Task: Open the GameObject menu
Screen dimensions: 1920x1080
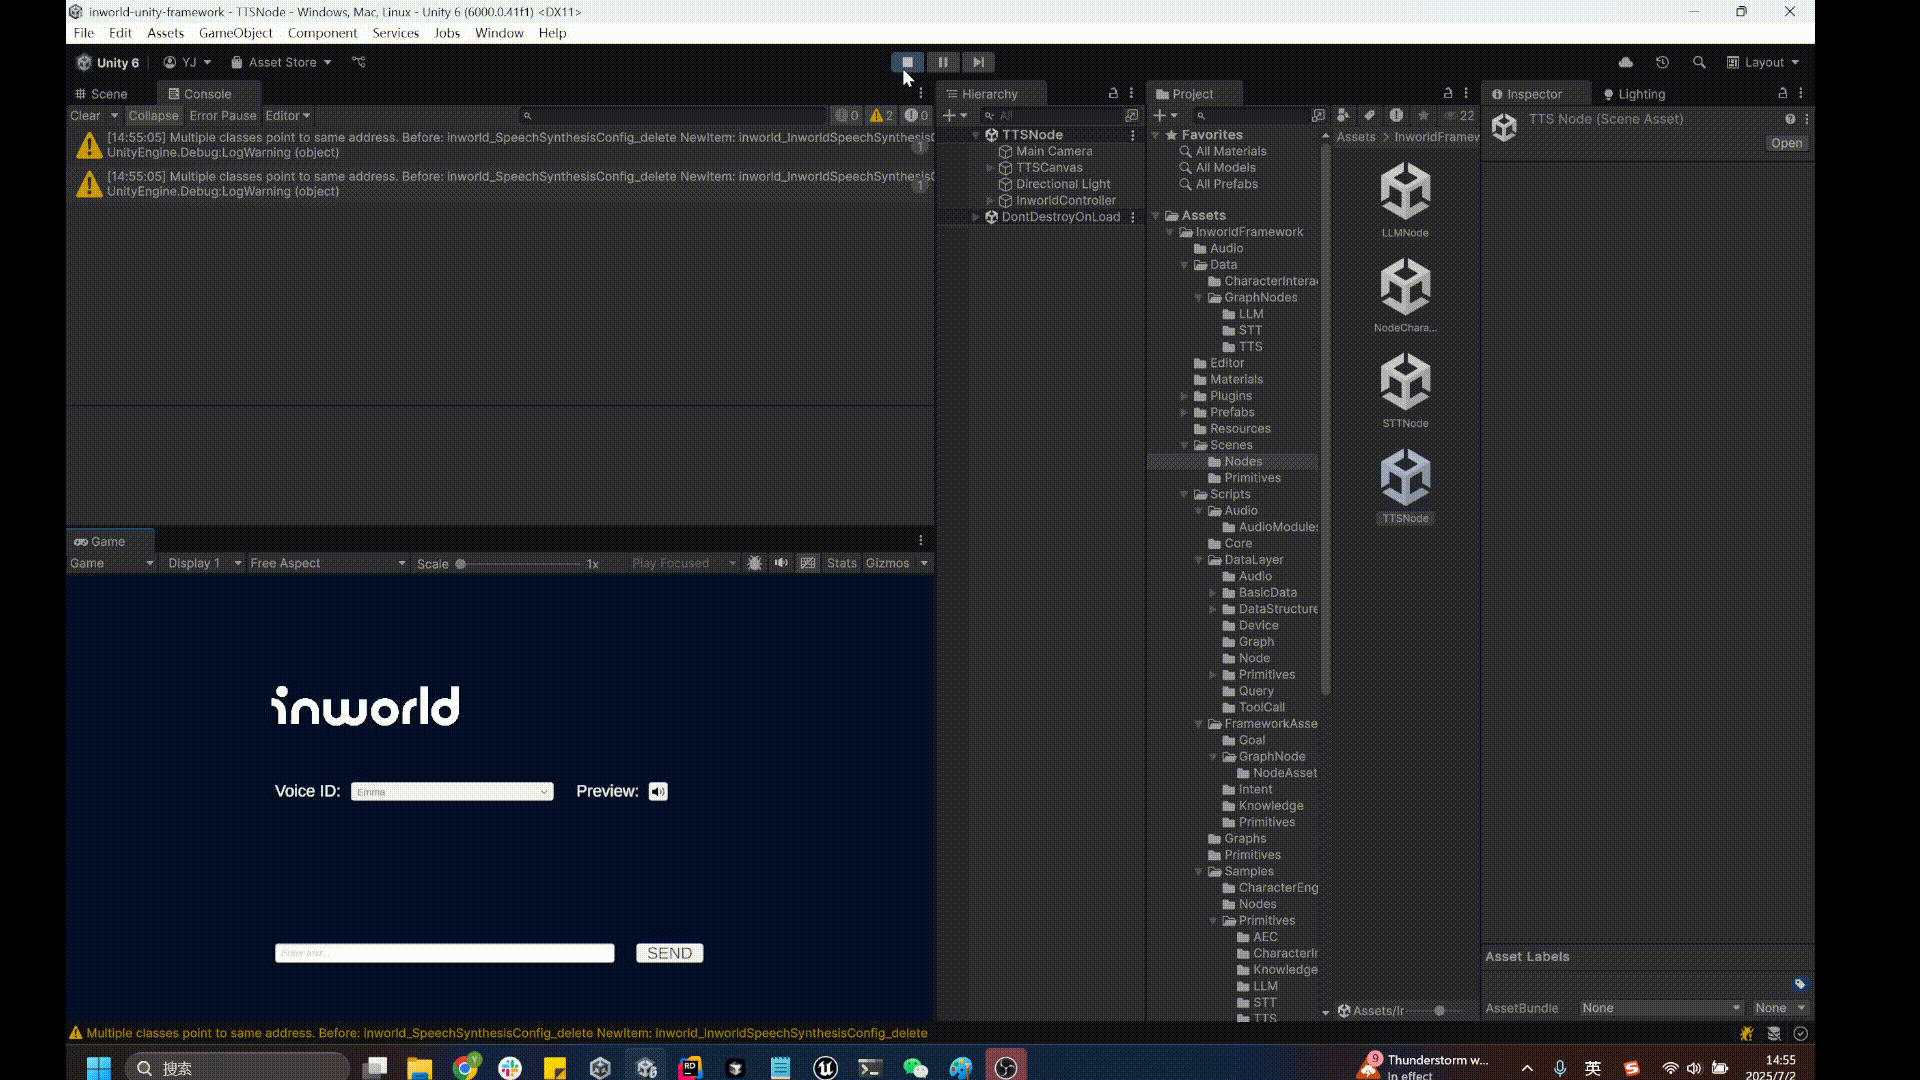Action: coord(235,33)
